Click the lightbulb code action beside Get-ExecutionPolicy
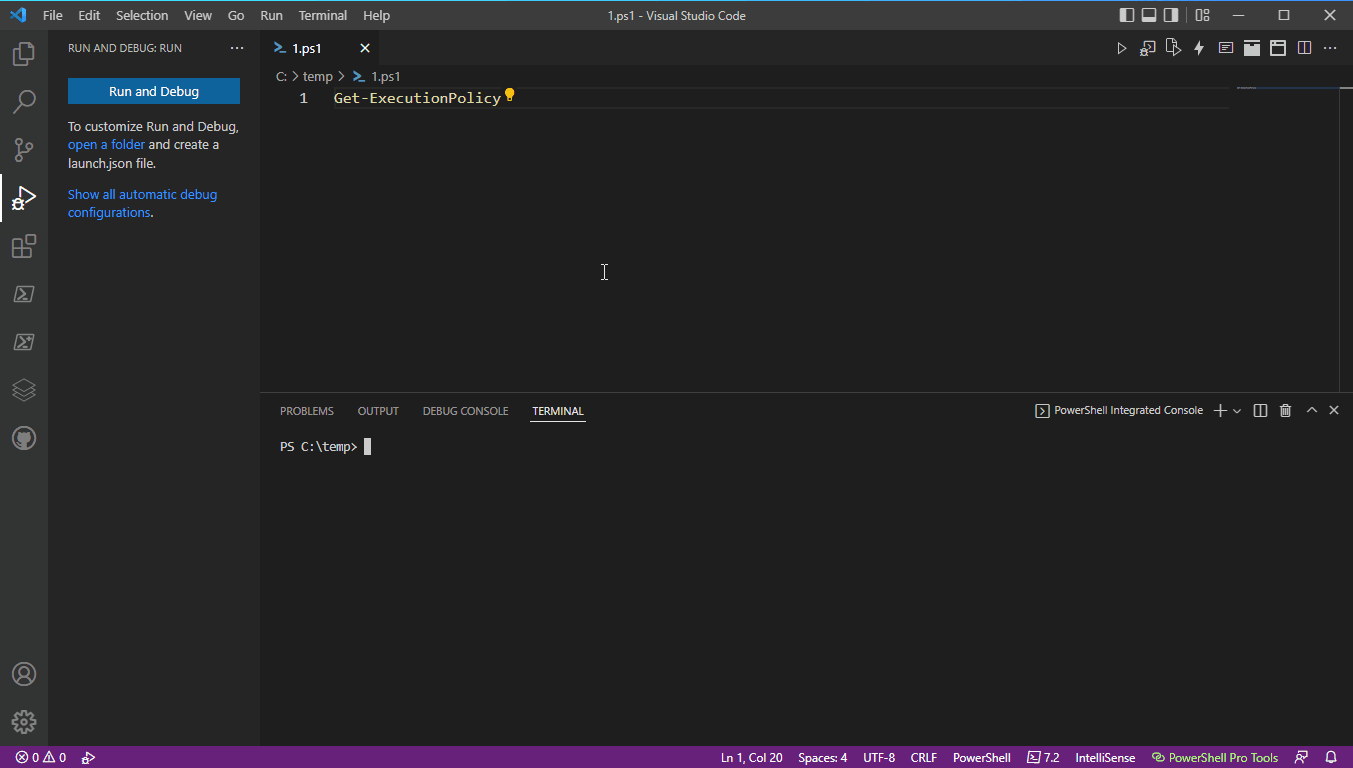 click(509, 95)
